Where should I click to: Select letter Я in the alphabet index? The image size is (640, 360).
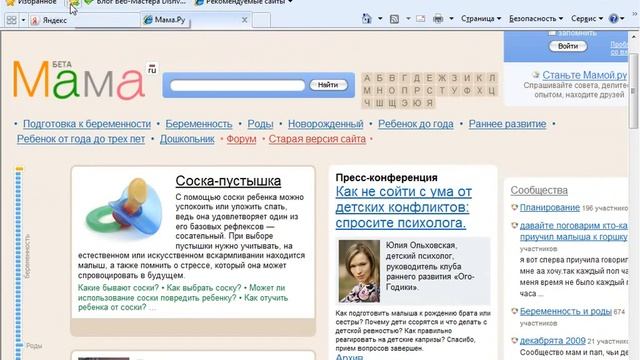429,103
